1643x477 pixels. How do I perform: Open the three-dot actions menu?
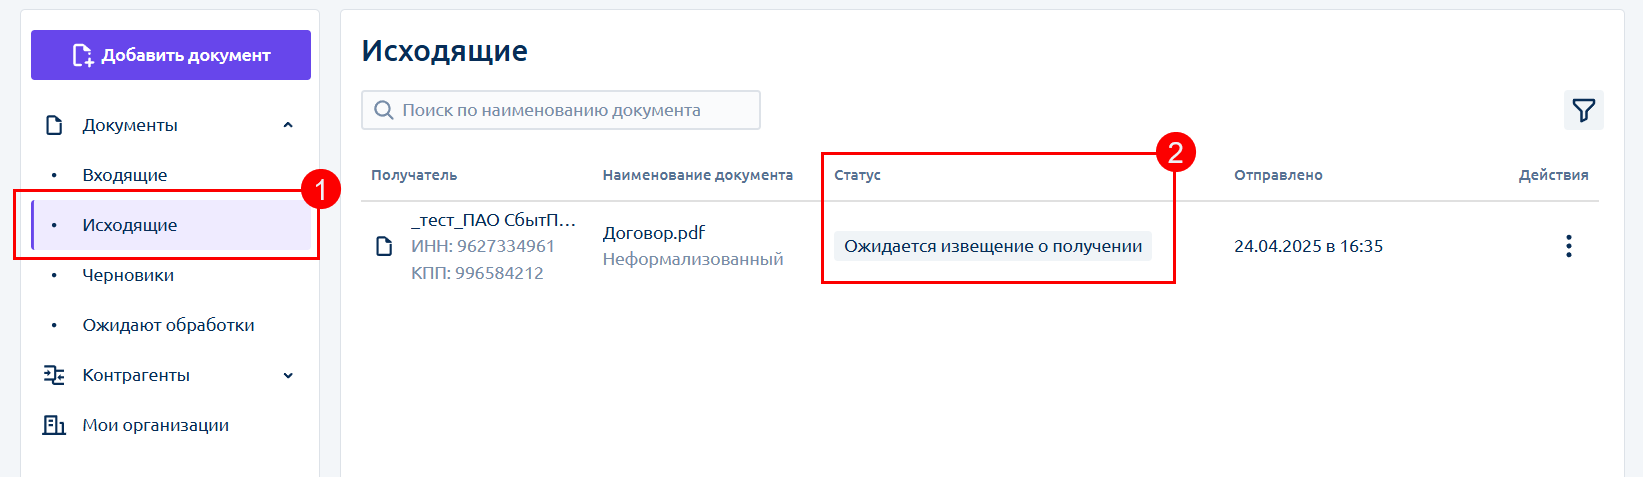tap(1568, 246)
